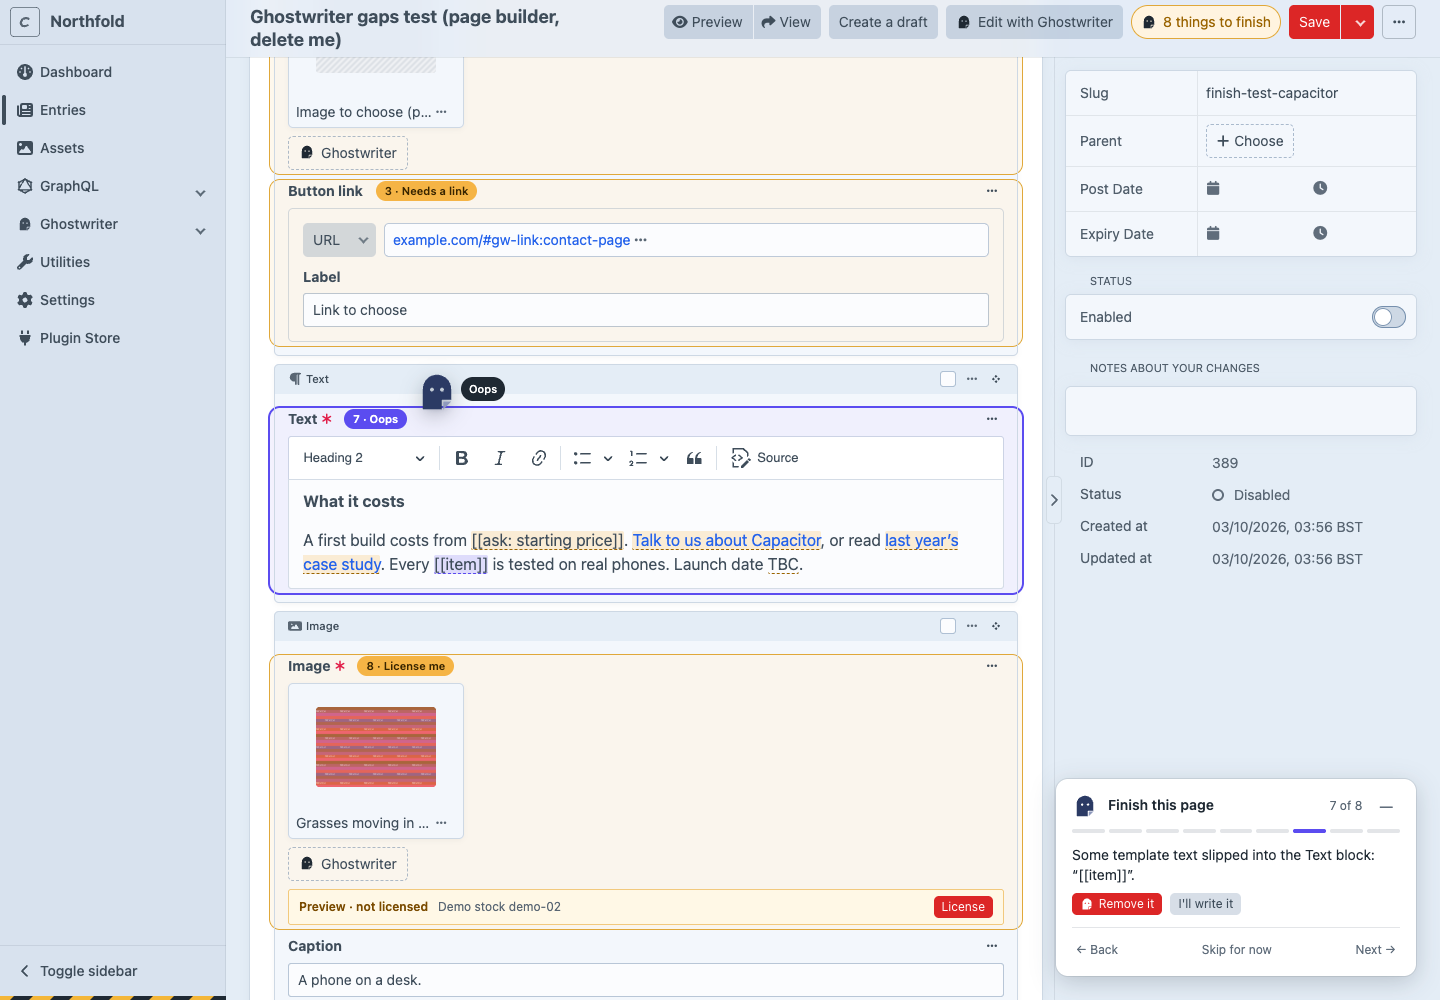This screenshot has width=1440, height=1000.
Task: Insert numbered list in Text editor
Action: pos(638,458)
